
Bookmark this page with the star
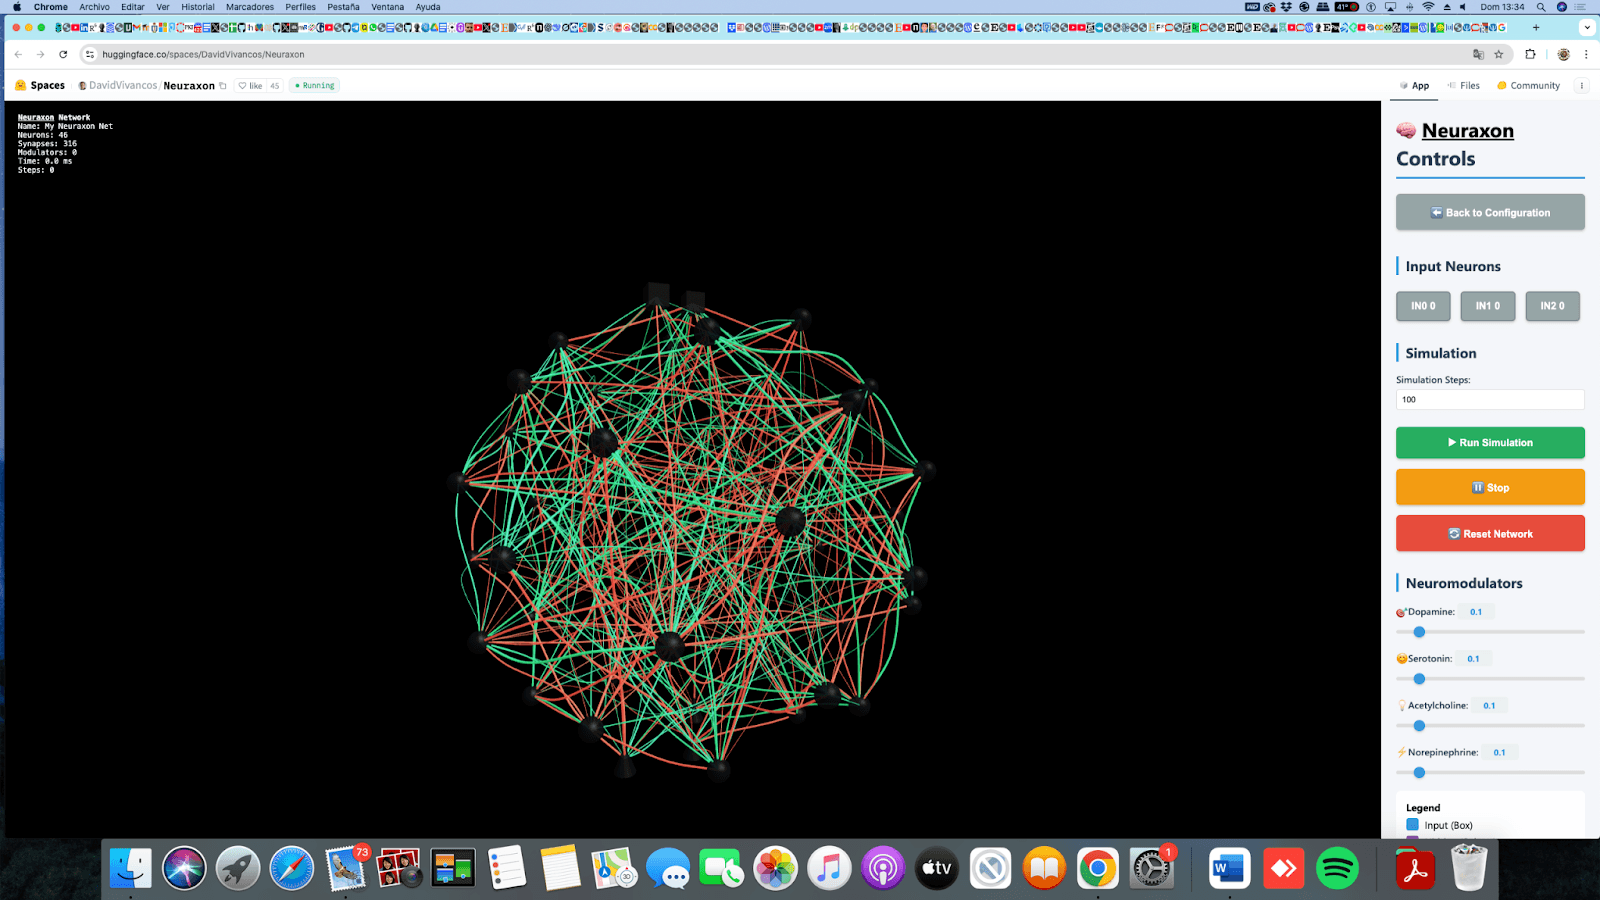point(1498,54)
